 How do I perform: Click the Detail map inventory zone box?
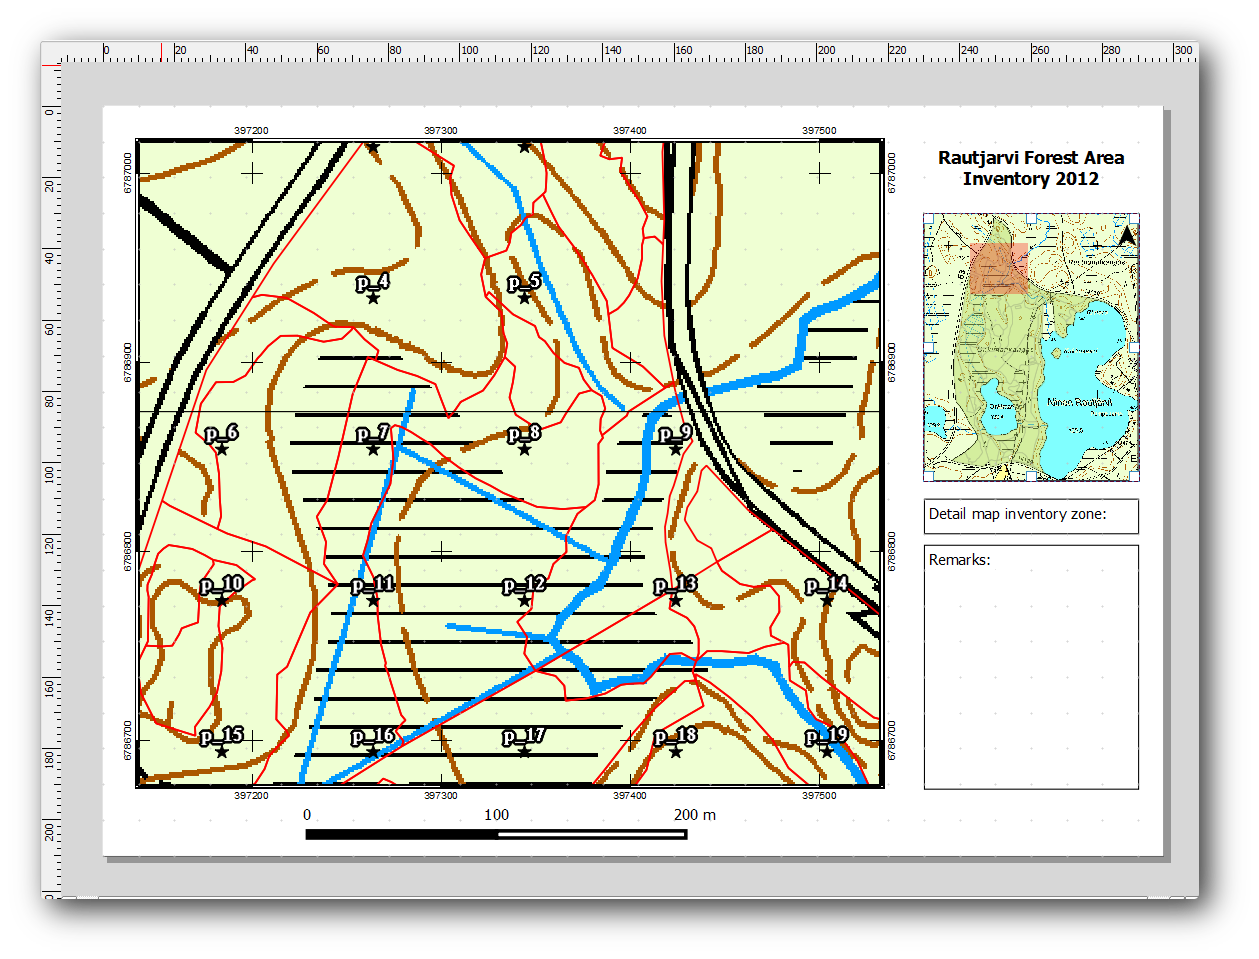pos(1030,516)
